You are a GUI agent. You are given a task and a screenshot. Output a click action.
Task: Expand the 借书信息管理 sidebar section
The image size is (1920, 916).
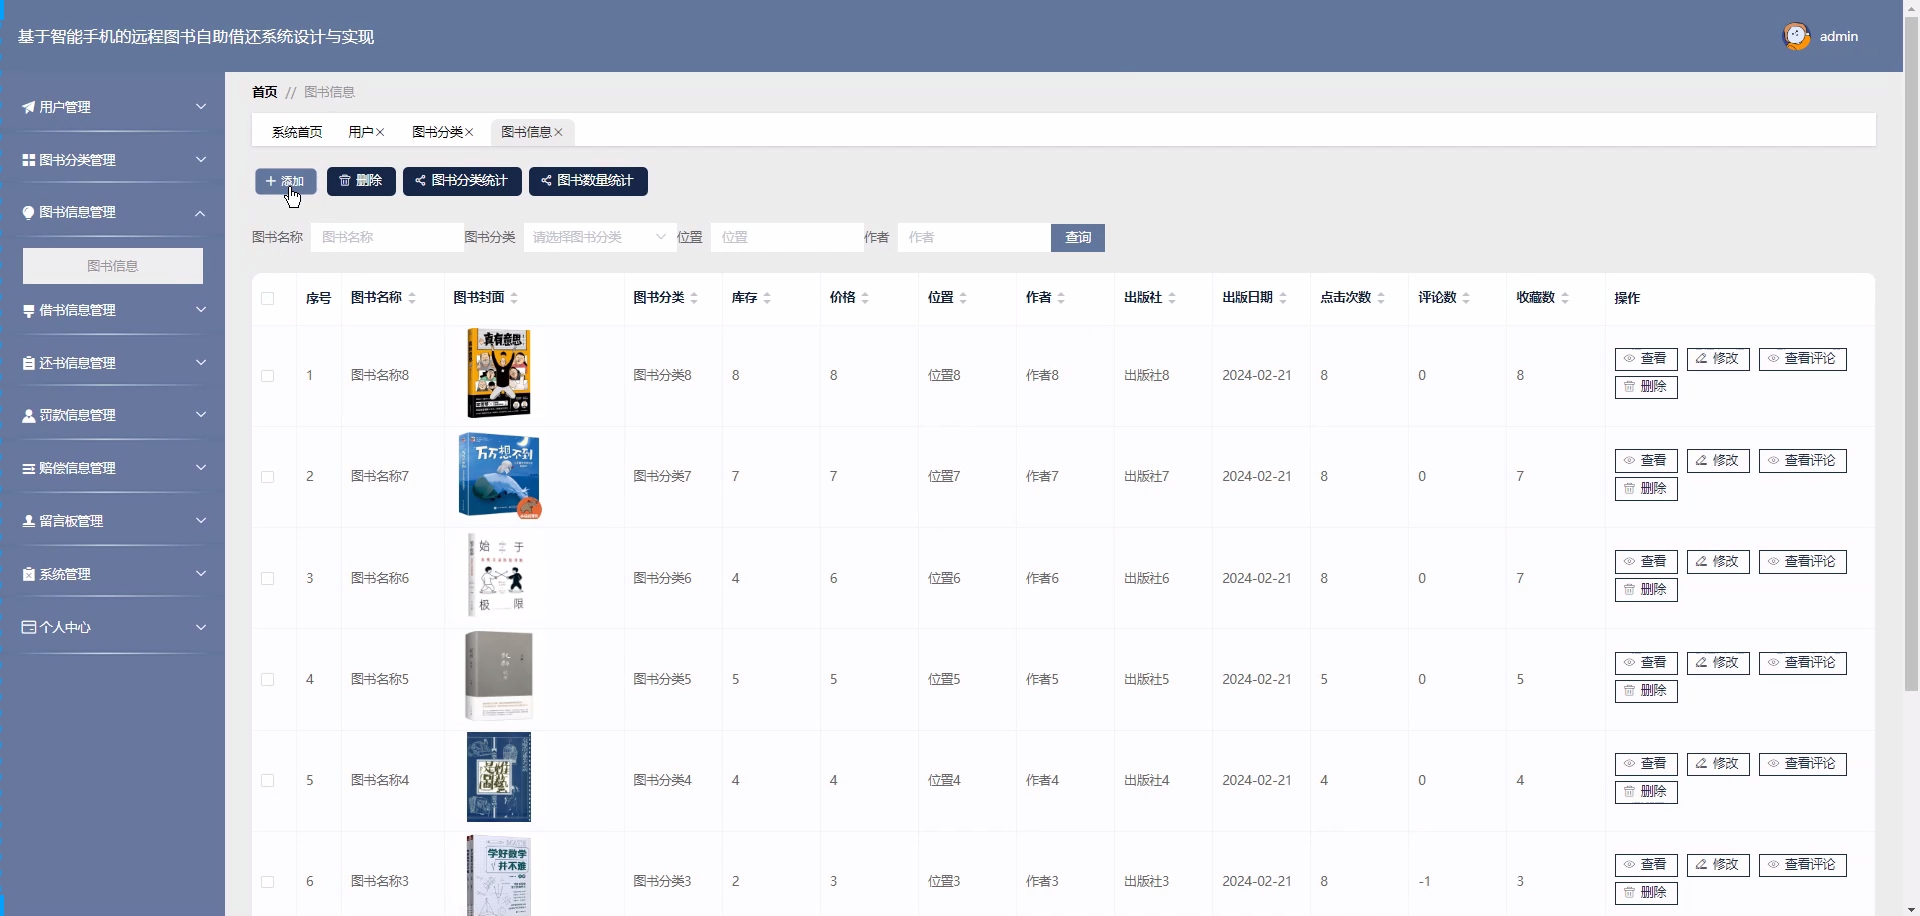(112, 310)
